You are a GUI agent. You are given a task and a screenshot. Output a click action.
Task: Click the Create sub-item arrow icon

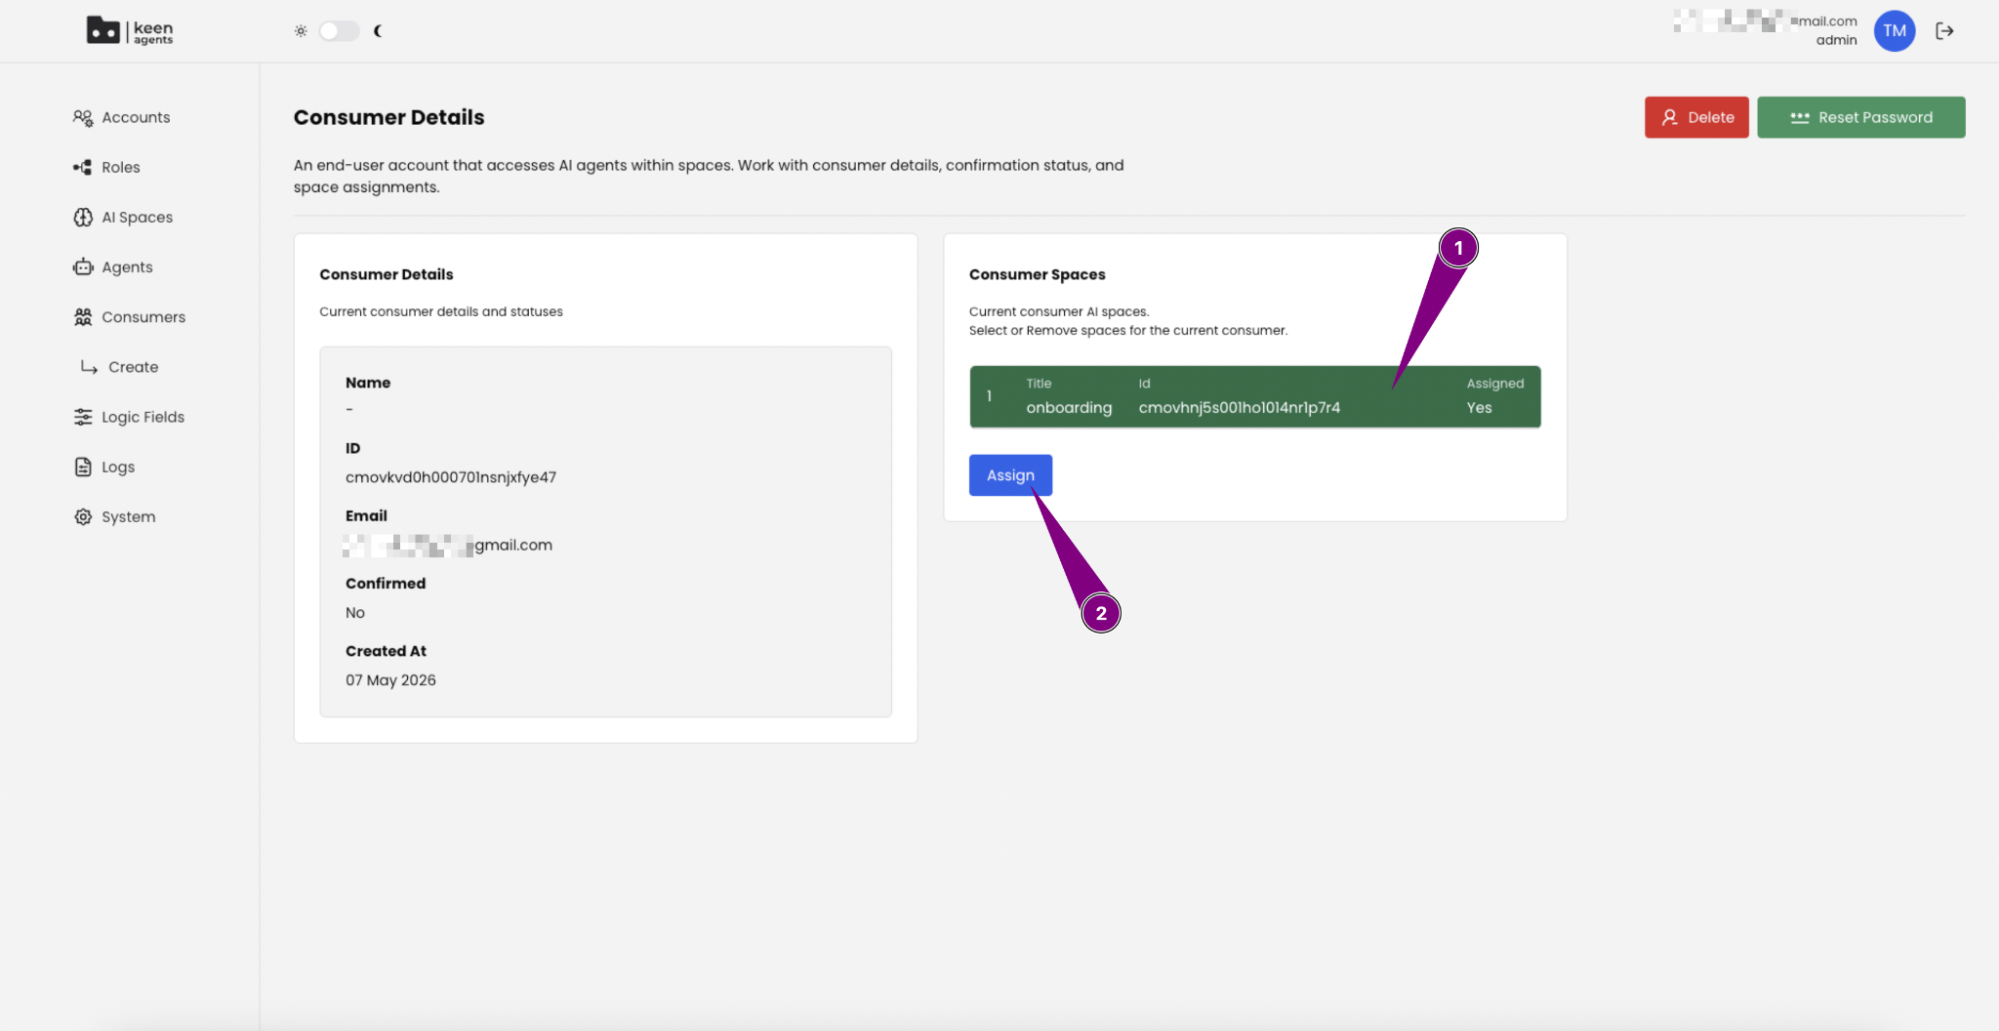(89, 367)
